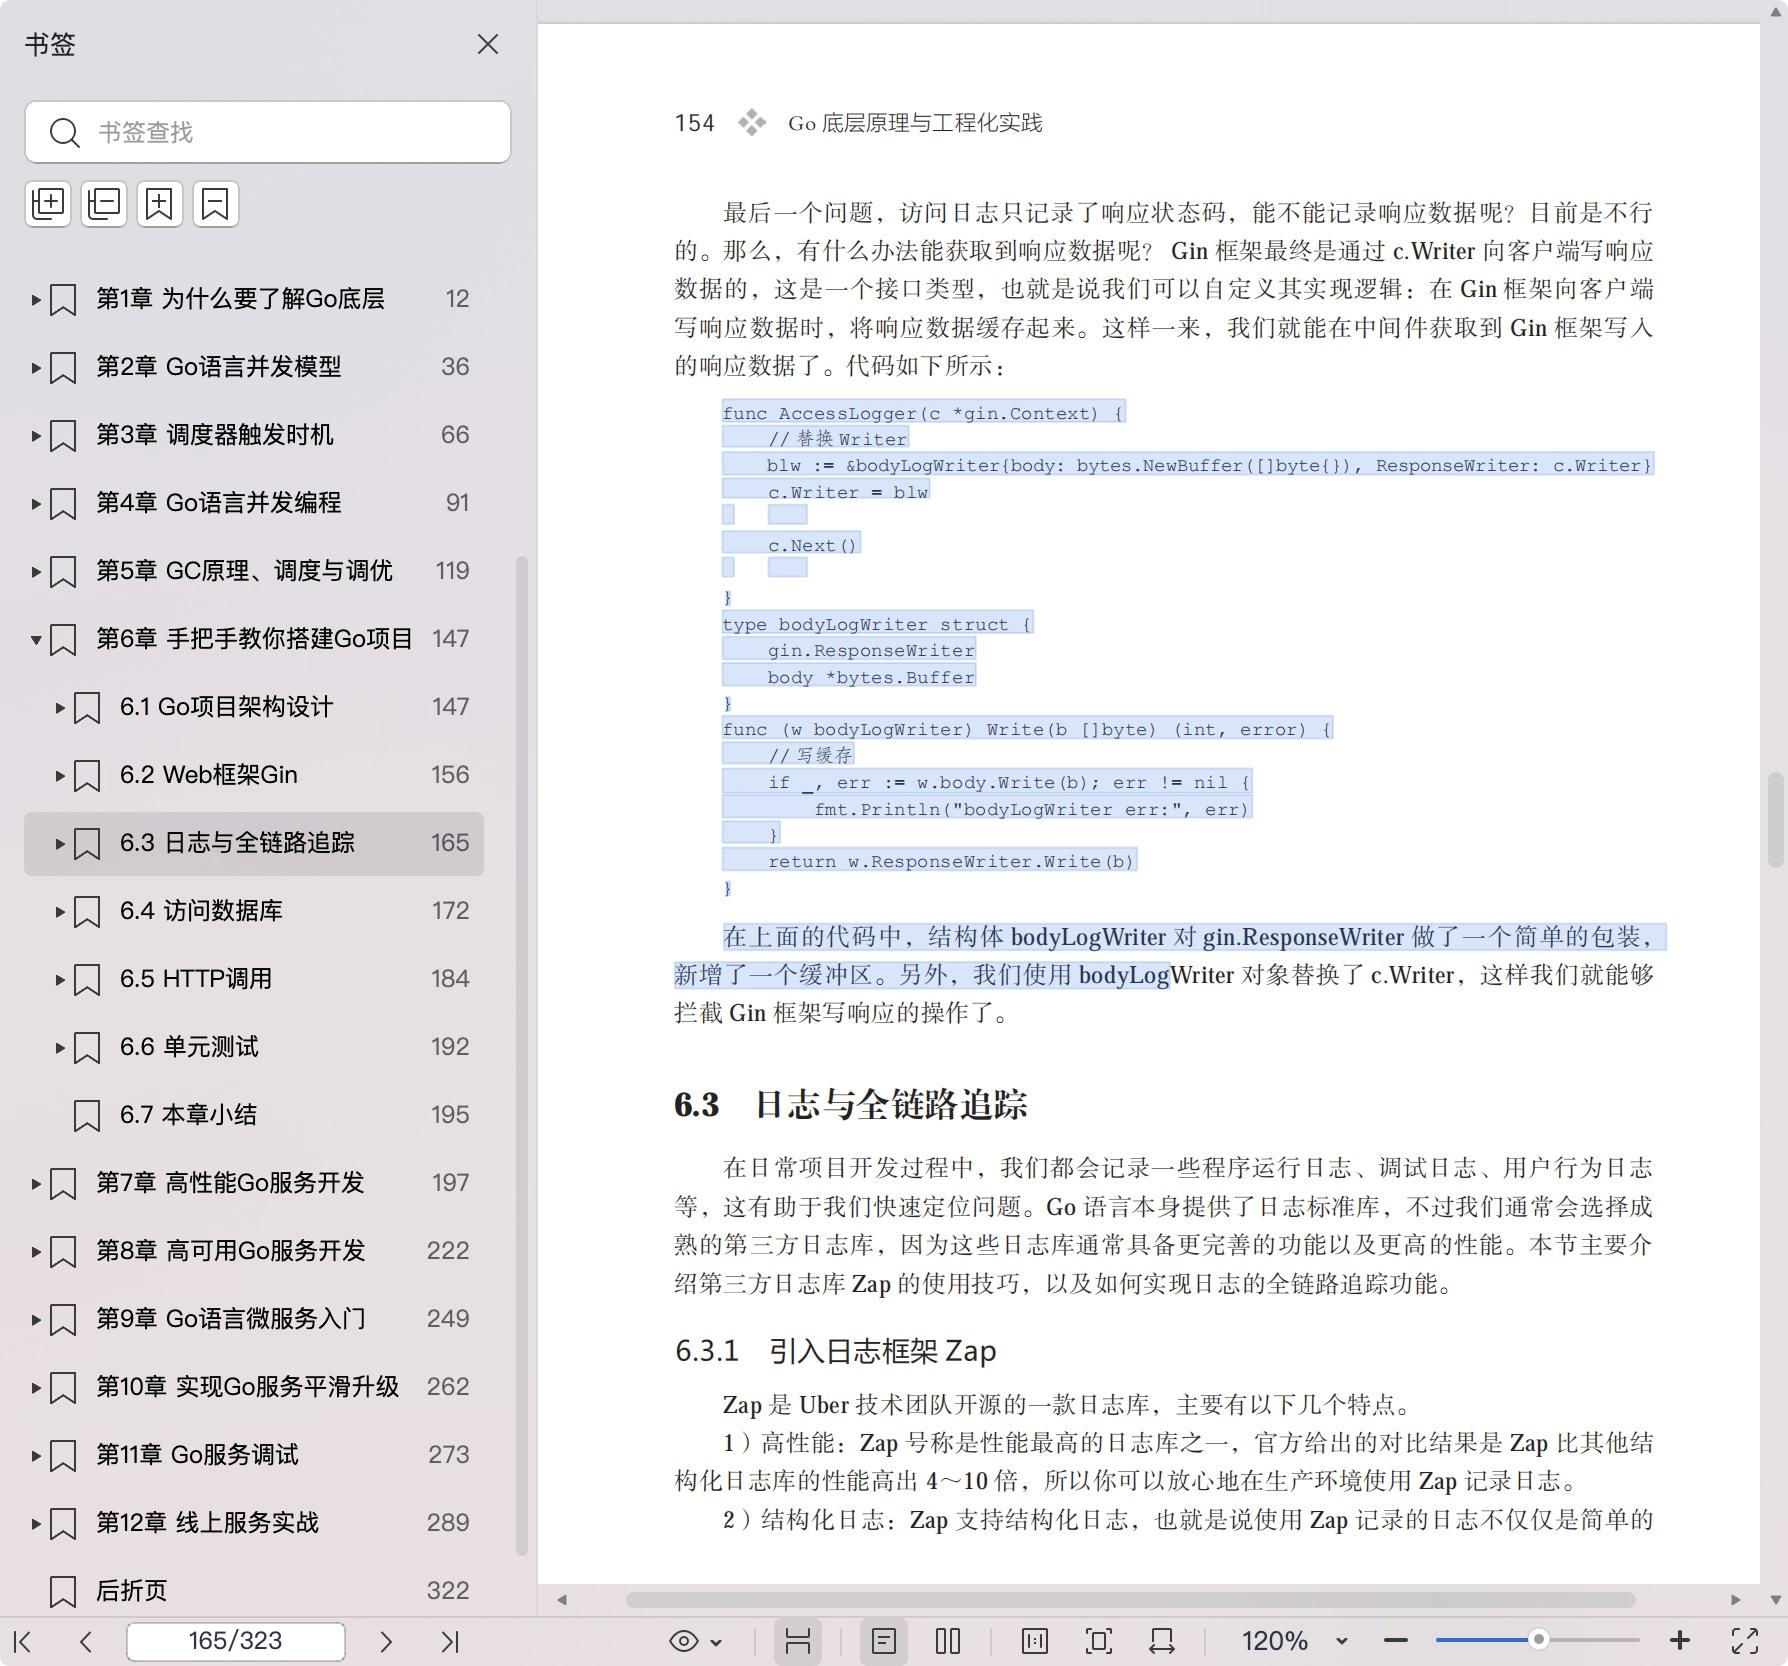
Task: Go to the last page
Action: pyautogui.click(x=450, y=1641)
